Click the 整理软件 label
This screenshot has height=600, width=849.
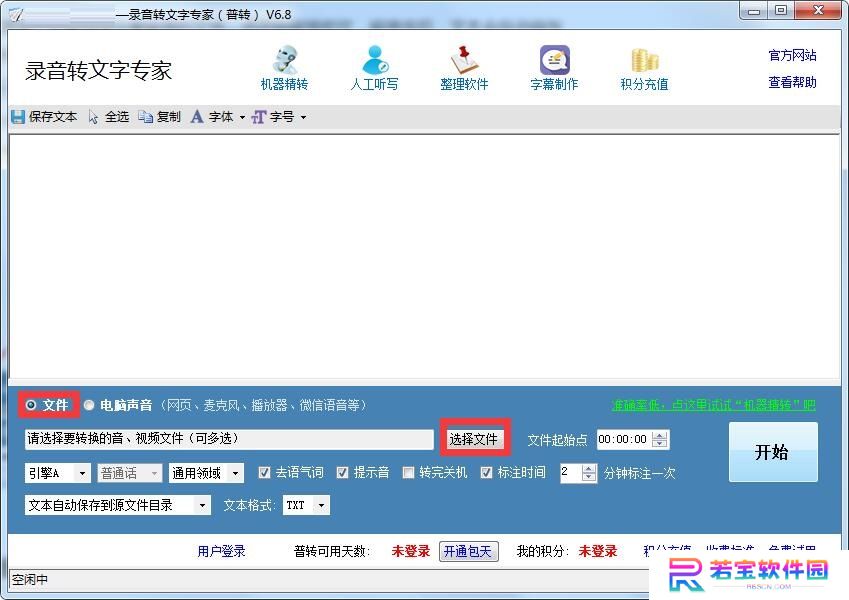pyautogui.click(x=464, y=84)
